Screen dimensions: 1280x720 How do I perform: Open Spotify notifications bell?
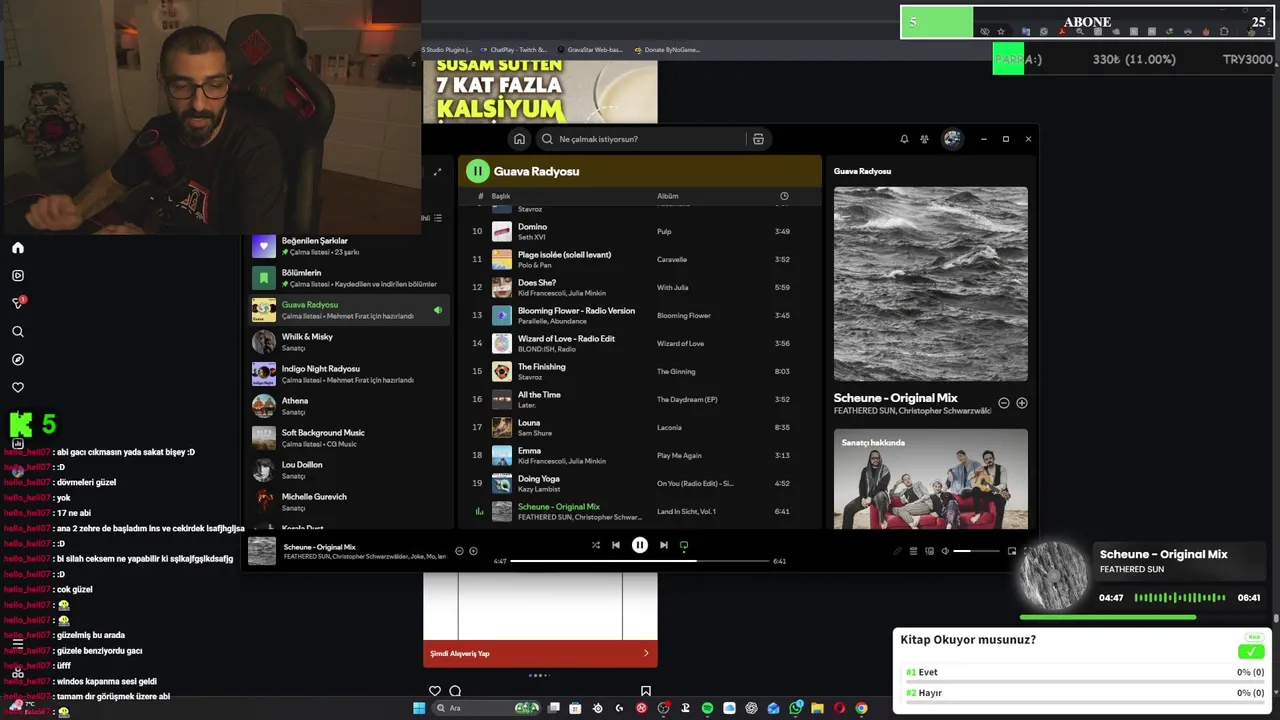click(x=904, y=139)
